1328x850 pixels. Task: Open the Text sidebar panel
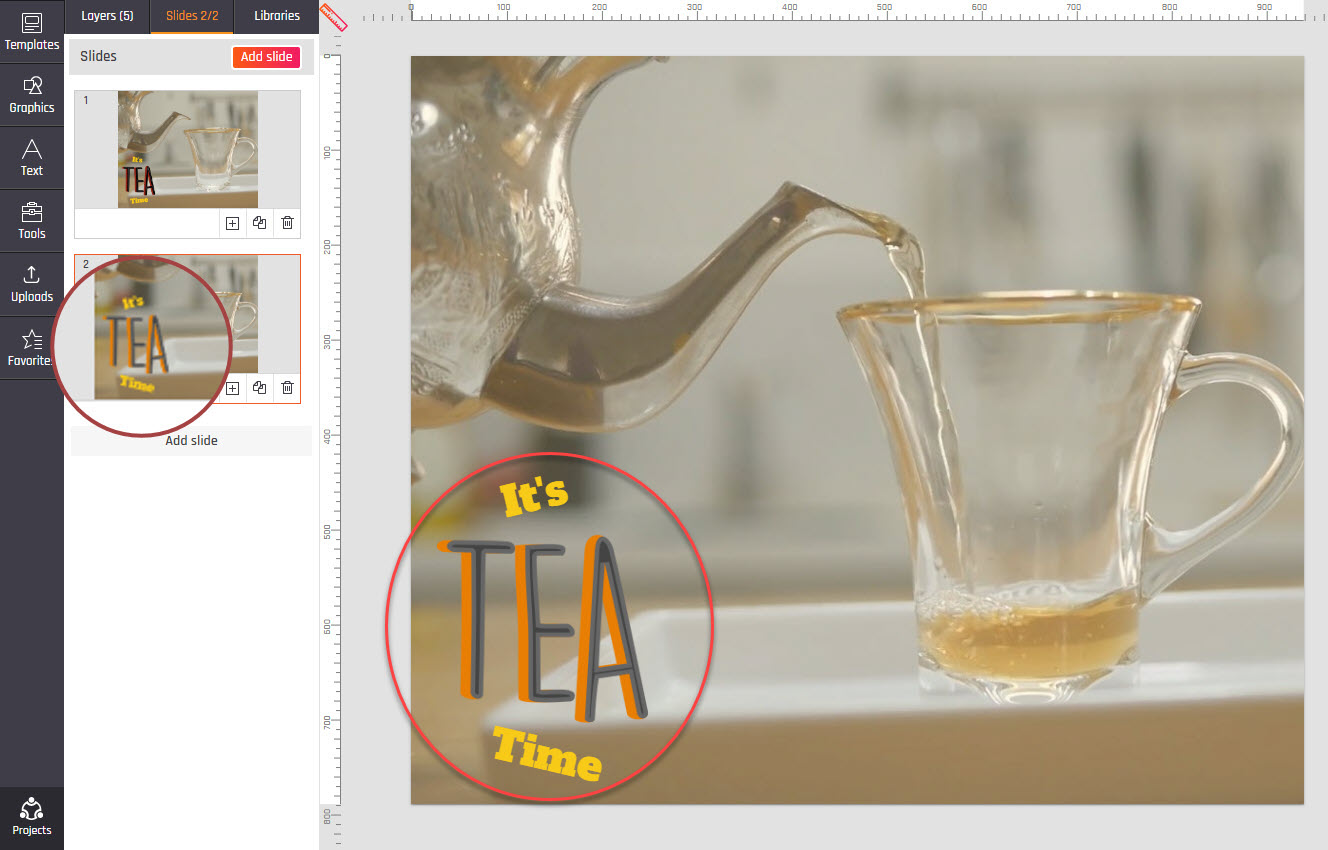pos(32,158)
